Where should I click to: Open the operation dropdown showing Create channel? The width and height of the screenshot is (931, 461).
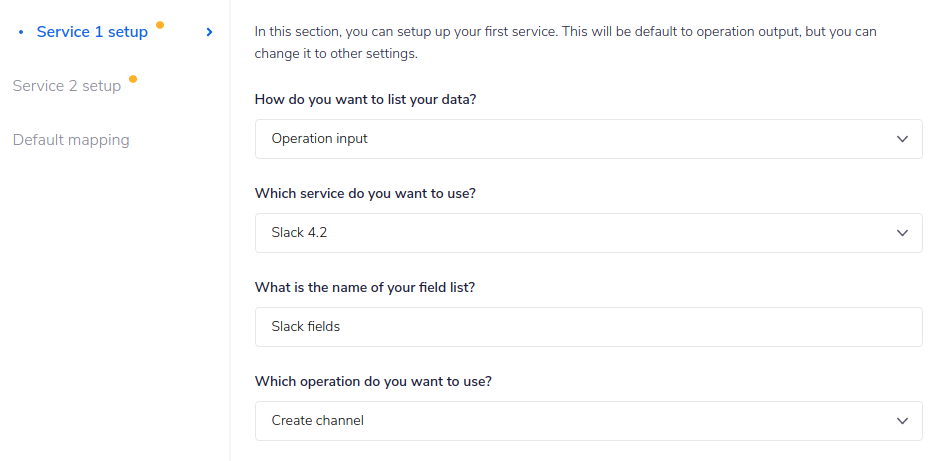point(588,421)
